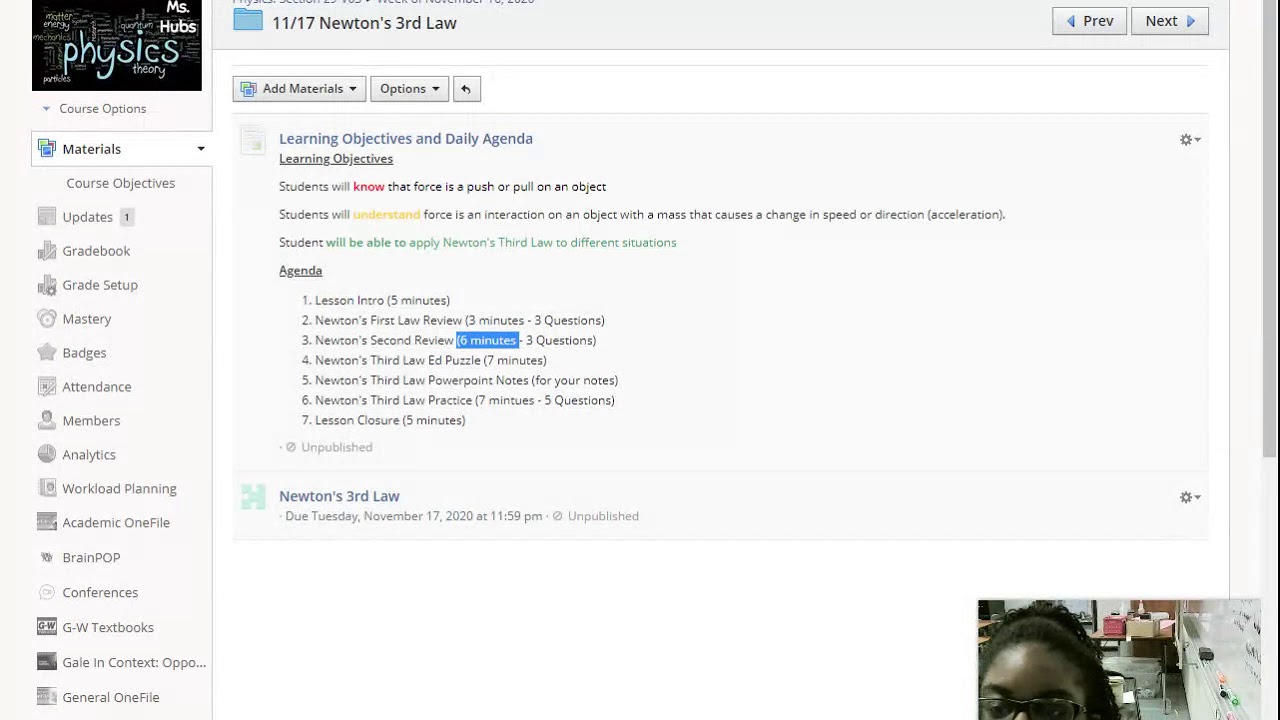Click the Analytics sidebar icon

point(46,455)
